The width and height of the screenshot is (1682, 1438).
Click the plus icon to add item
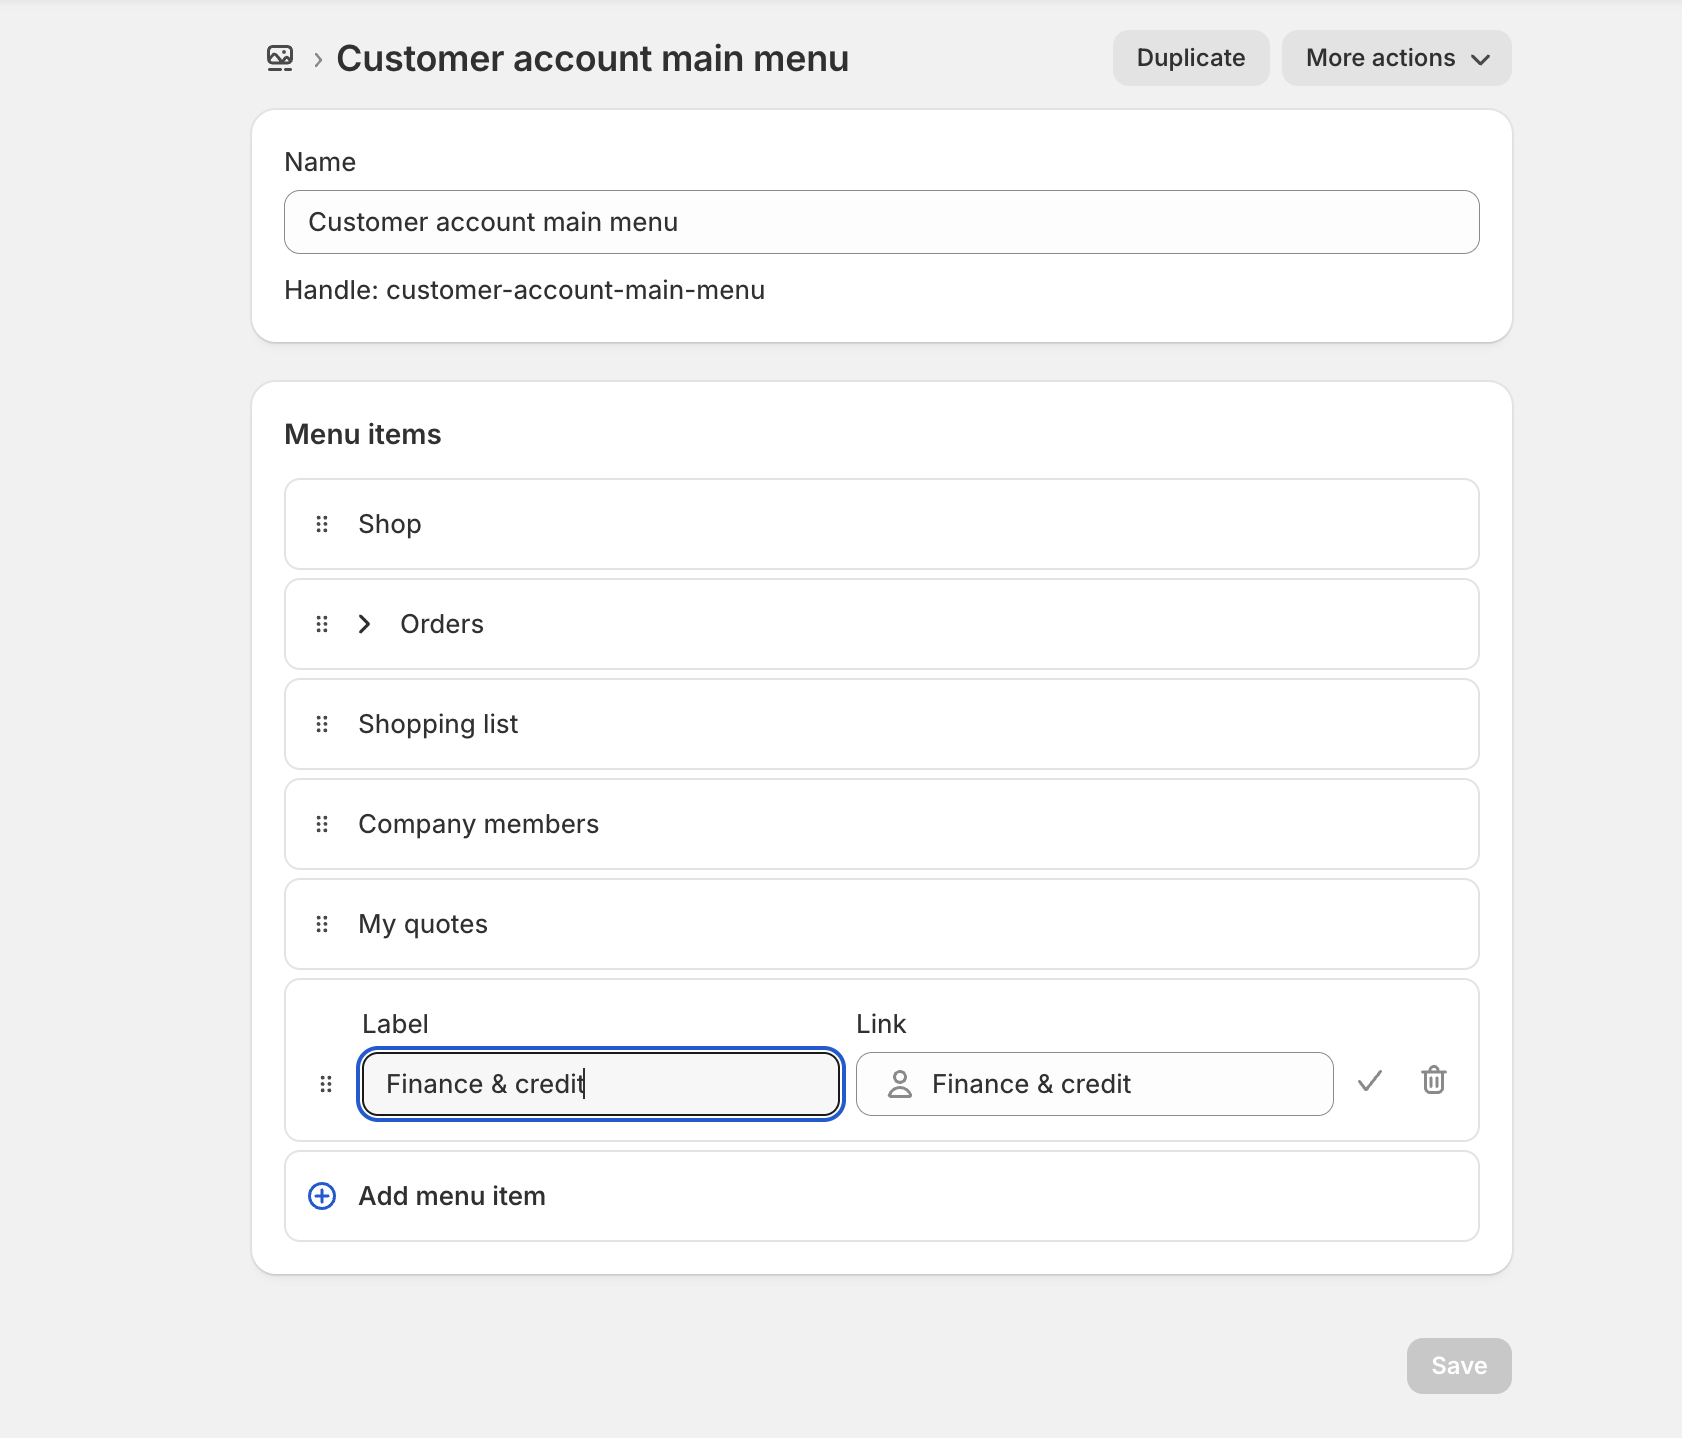pos(322,1196)
